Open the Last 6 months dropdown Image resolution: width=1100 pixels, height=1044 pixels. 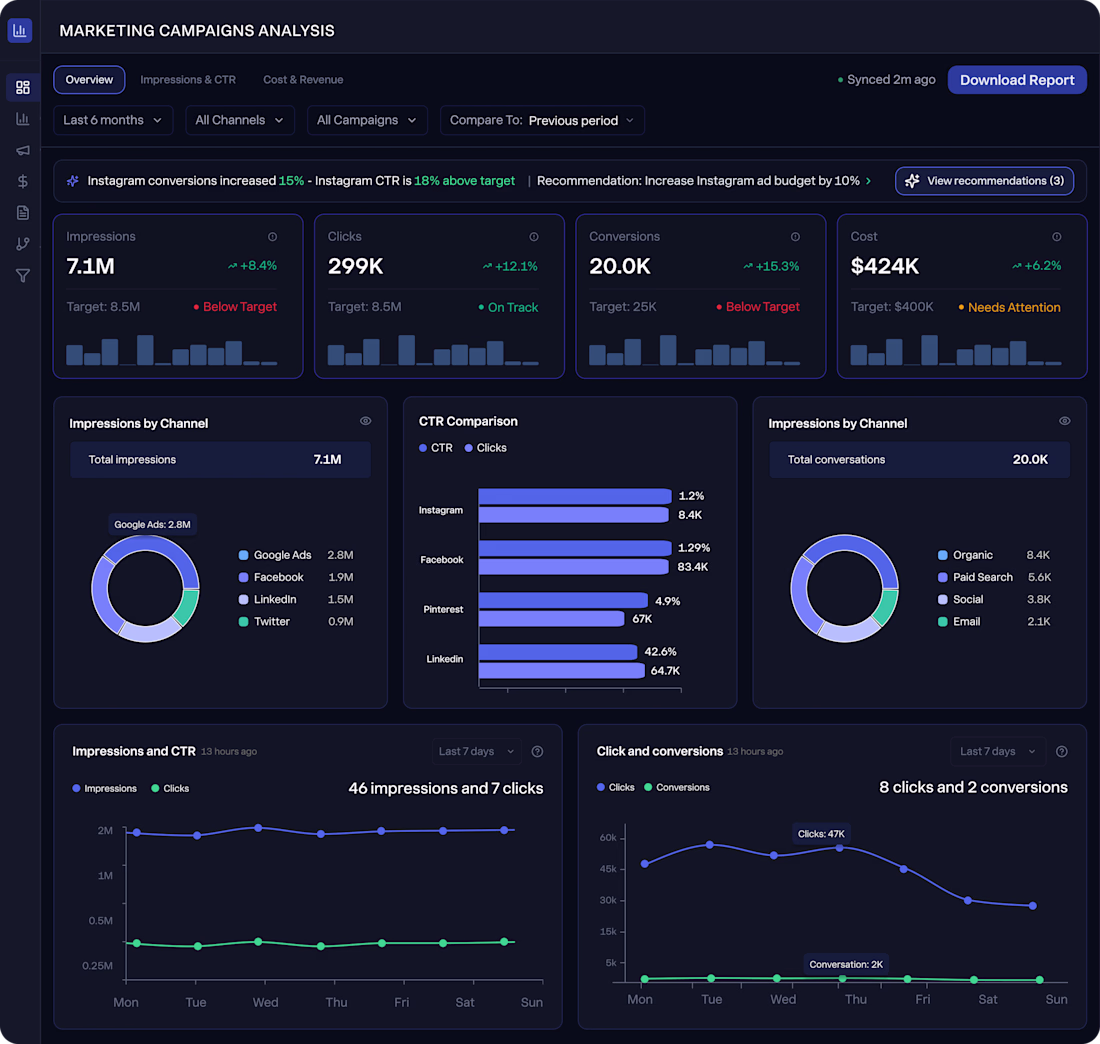coord(113,120)
